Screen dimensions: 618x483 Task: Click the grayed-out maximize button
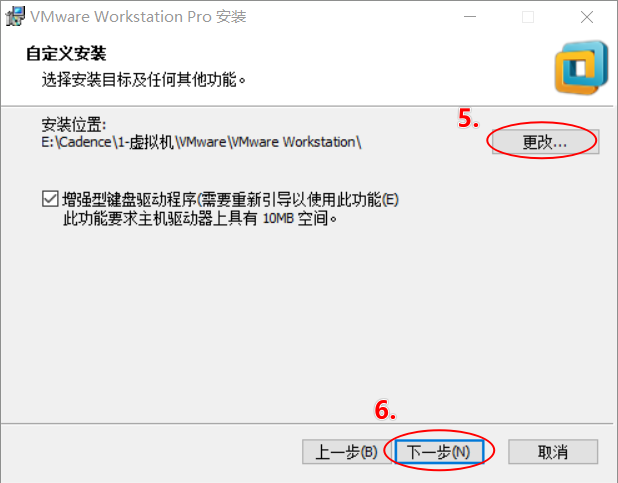tap(528, 17)
